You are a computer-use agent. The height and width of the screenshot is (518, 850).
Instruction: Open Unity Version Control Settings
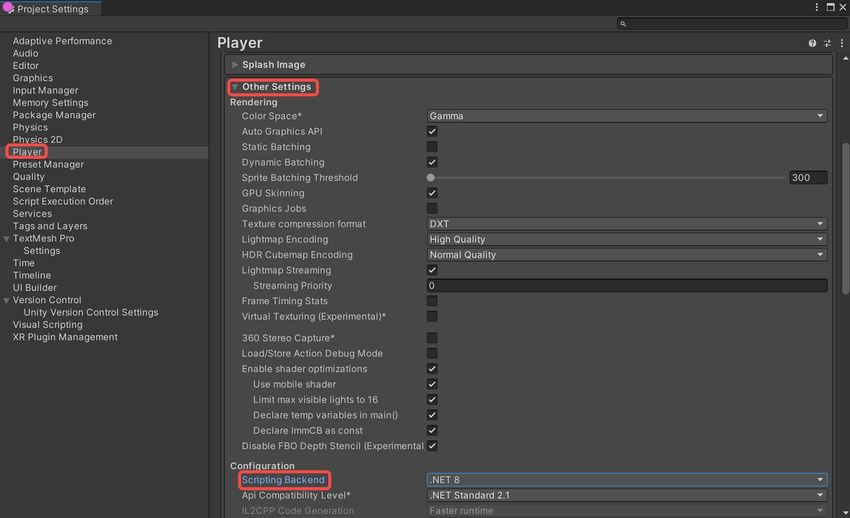click(90, 312)
